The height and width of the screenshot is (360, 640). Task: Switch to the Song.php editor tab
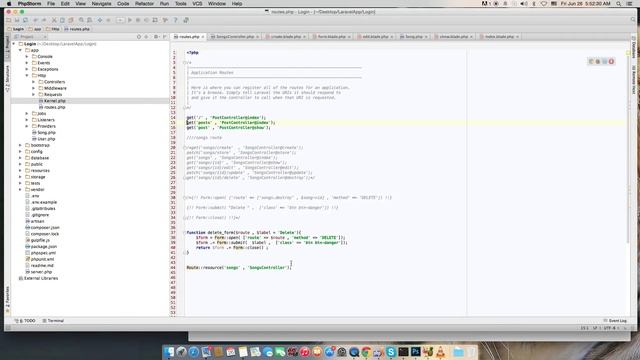[x=413, y=37]
